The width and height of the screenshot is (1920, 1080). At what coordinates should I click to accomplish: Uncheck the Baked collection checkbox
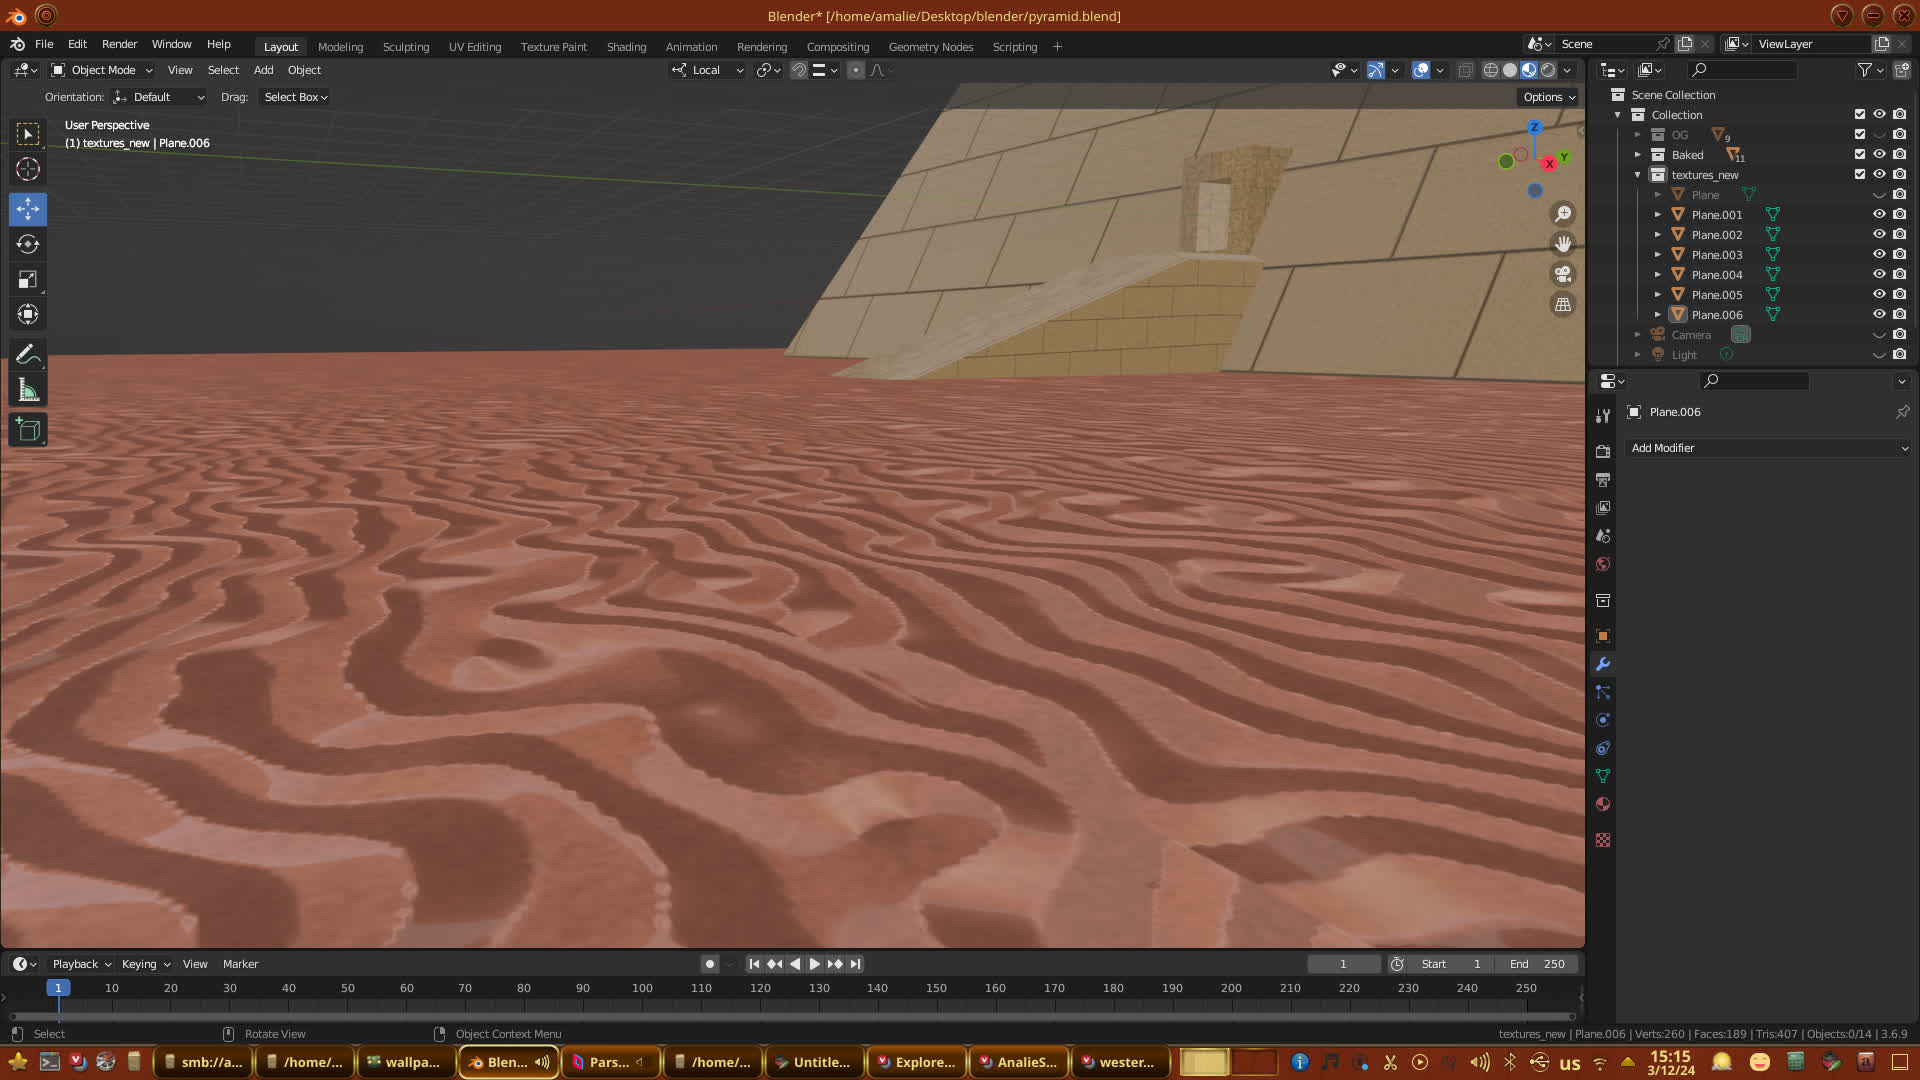(1860, 154)
